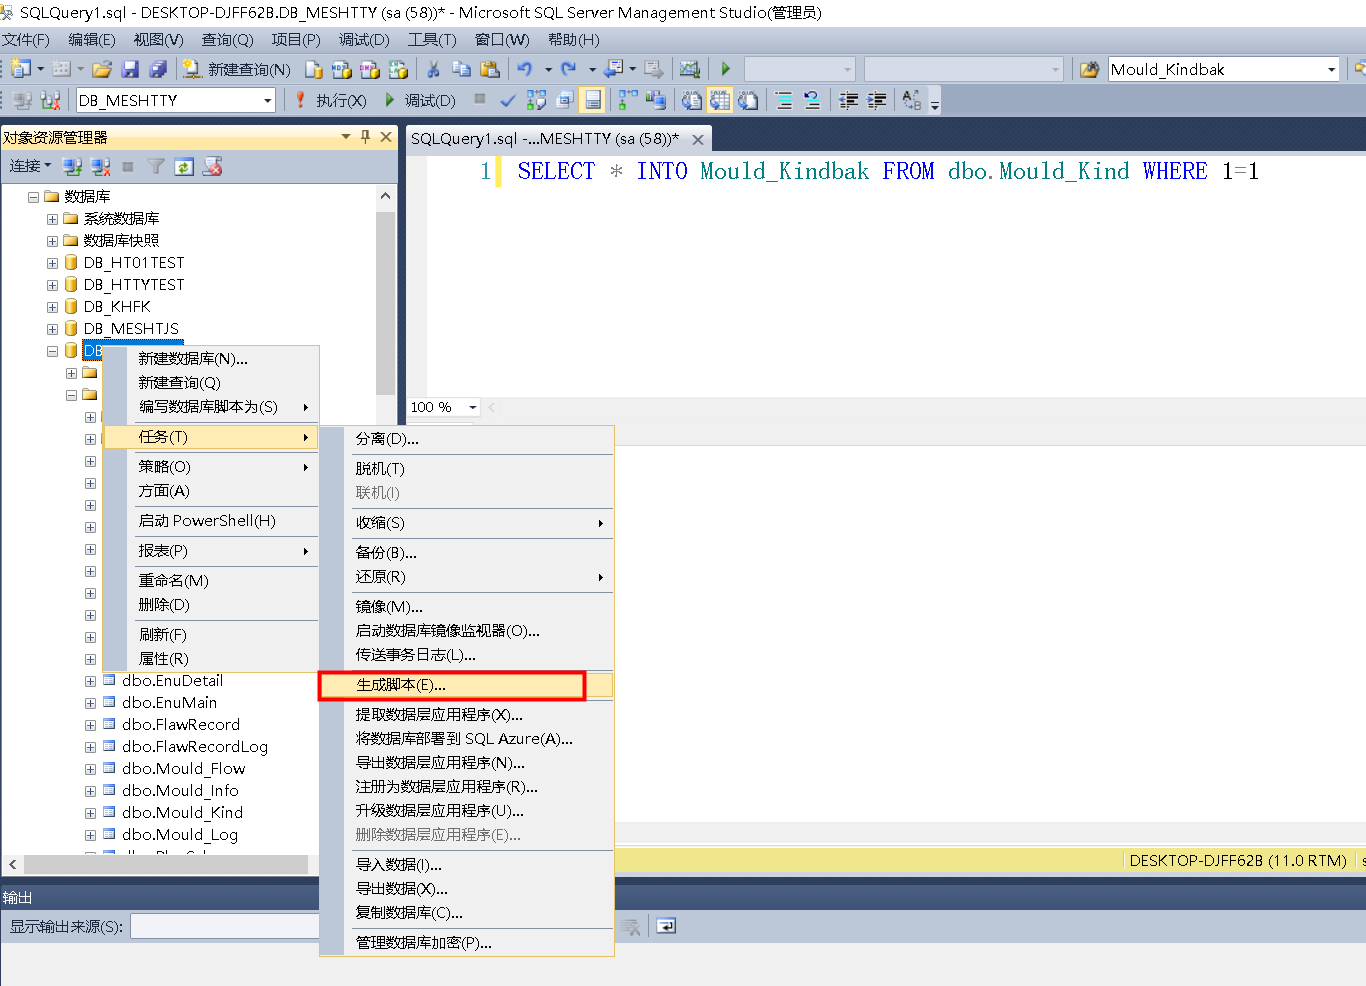Uncomment the selected lines
Image resolution: width=1366 pixels, height=986 pixels.
point(812,100)
